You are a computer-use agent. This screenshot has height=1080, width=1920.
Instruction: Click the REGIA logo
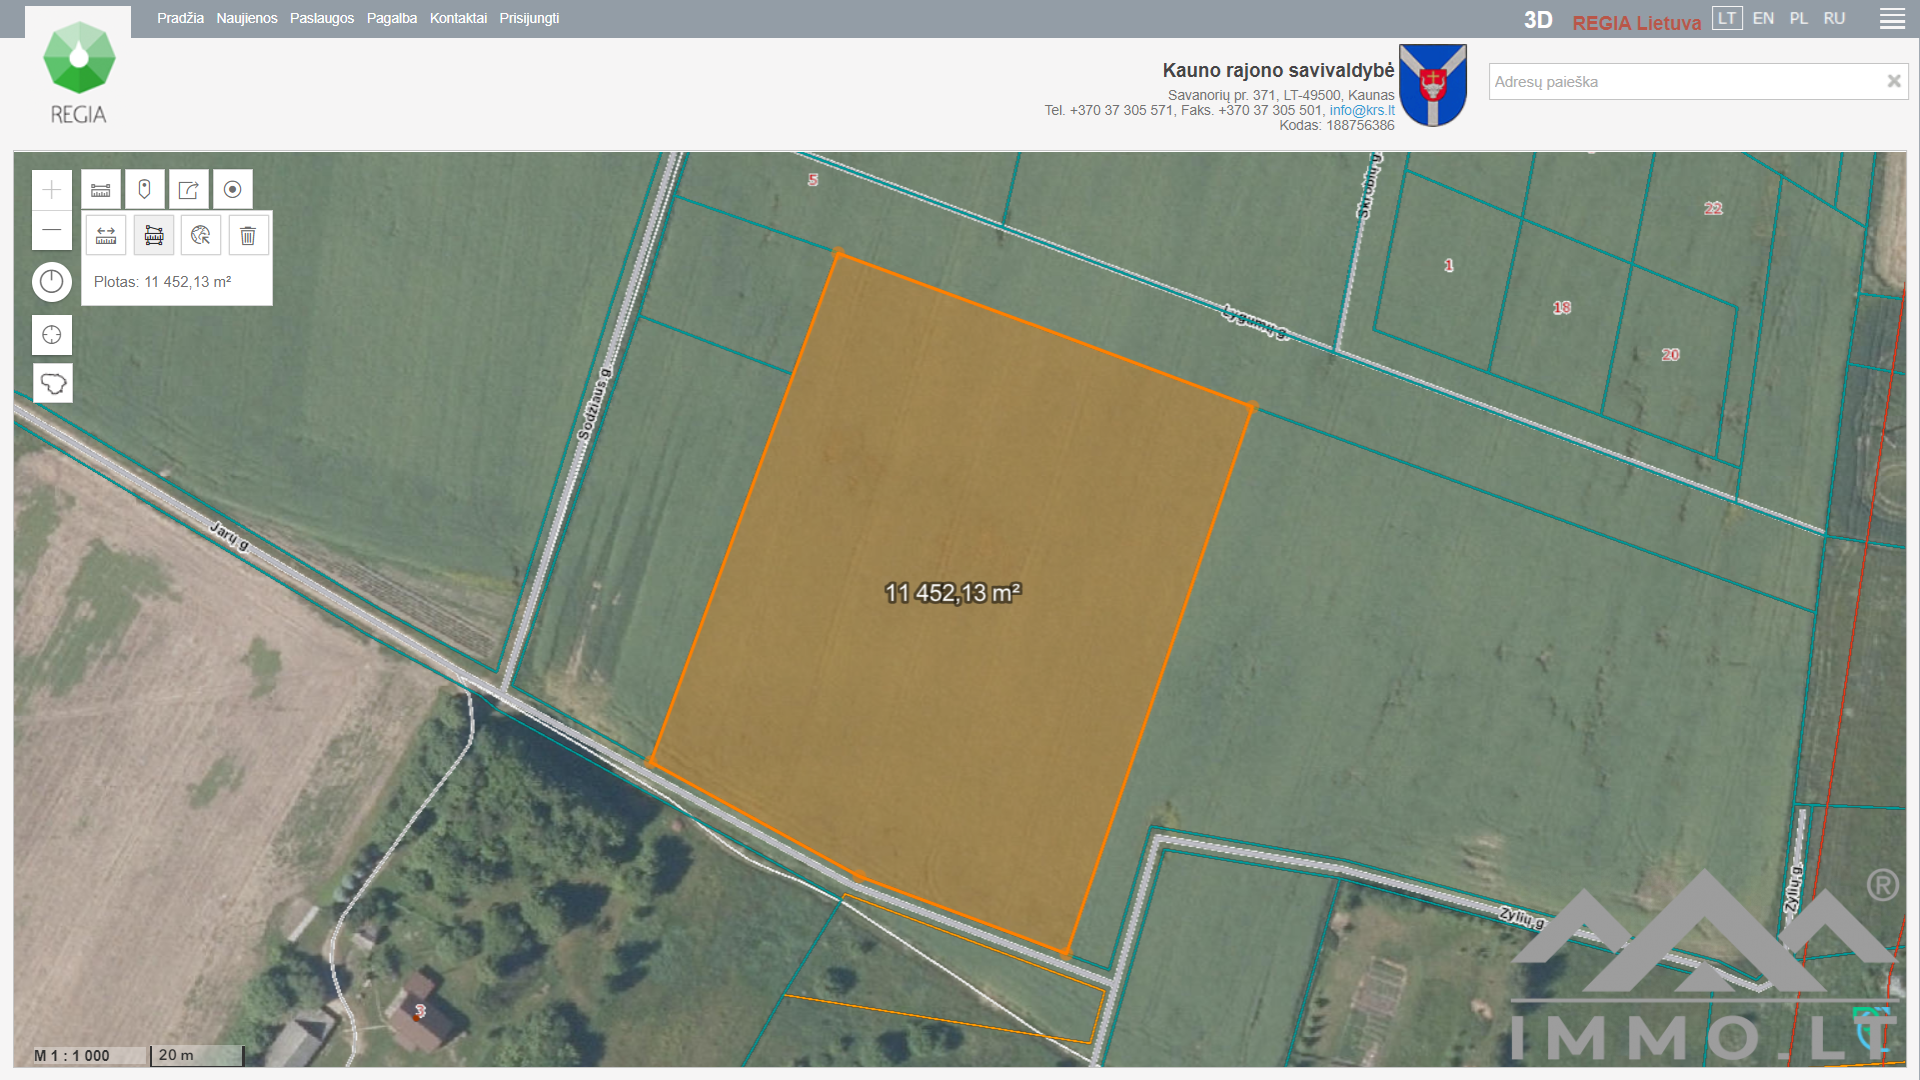click(78, 72)
